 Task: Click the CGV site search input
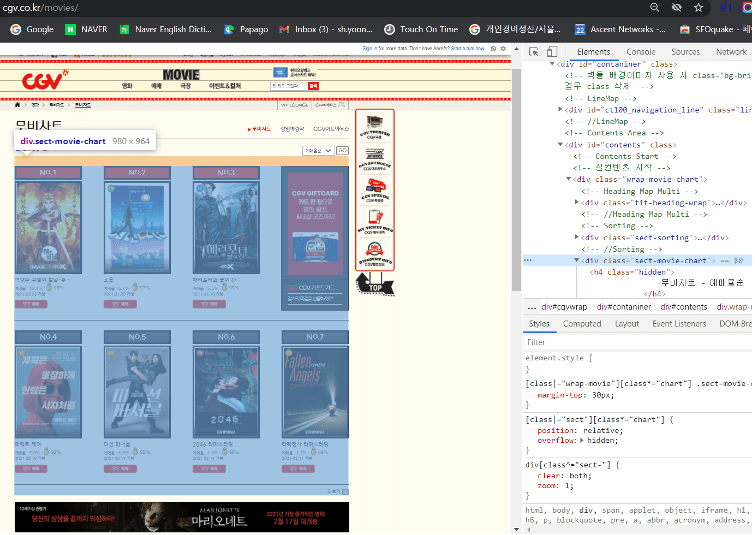click(289, 86)
